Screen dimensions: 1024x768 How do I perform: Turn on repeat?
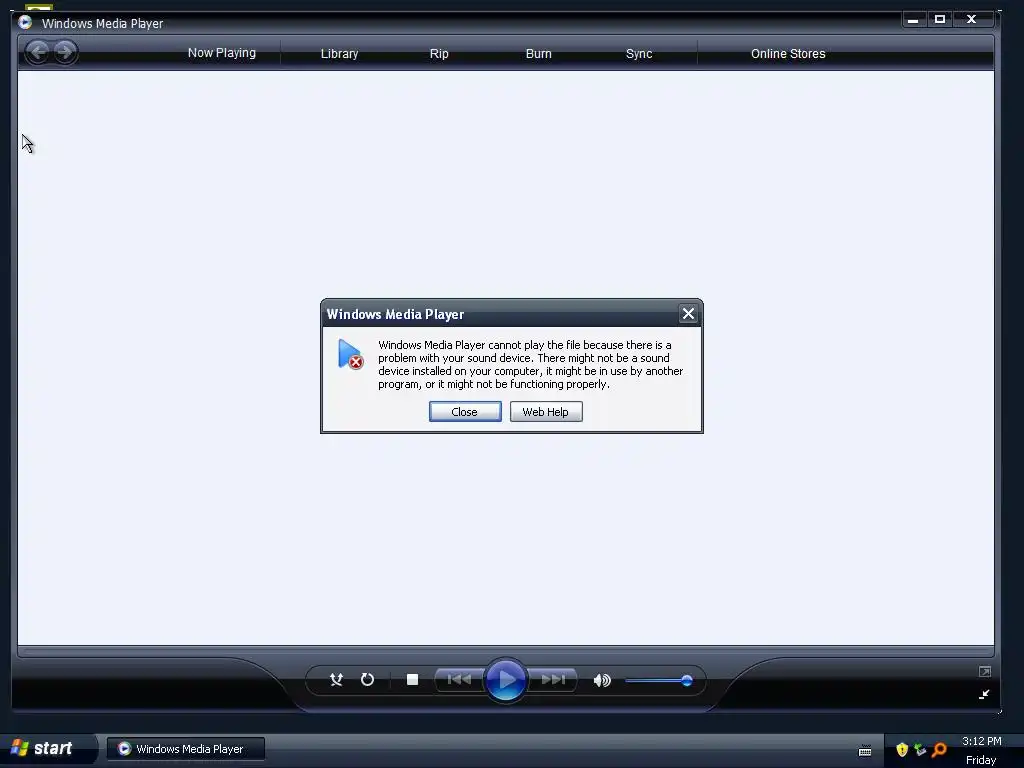pos(368,680)
